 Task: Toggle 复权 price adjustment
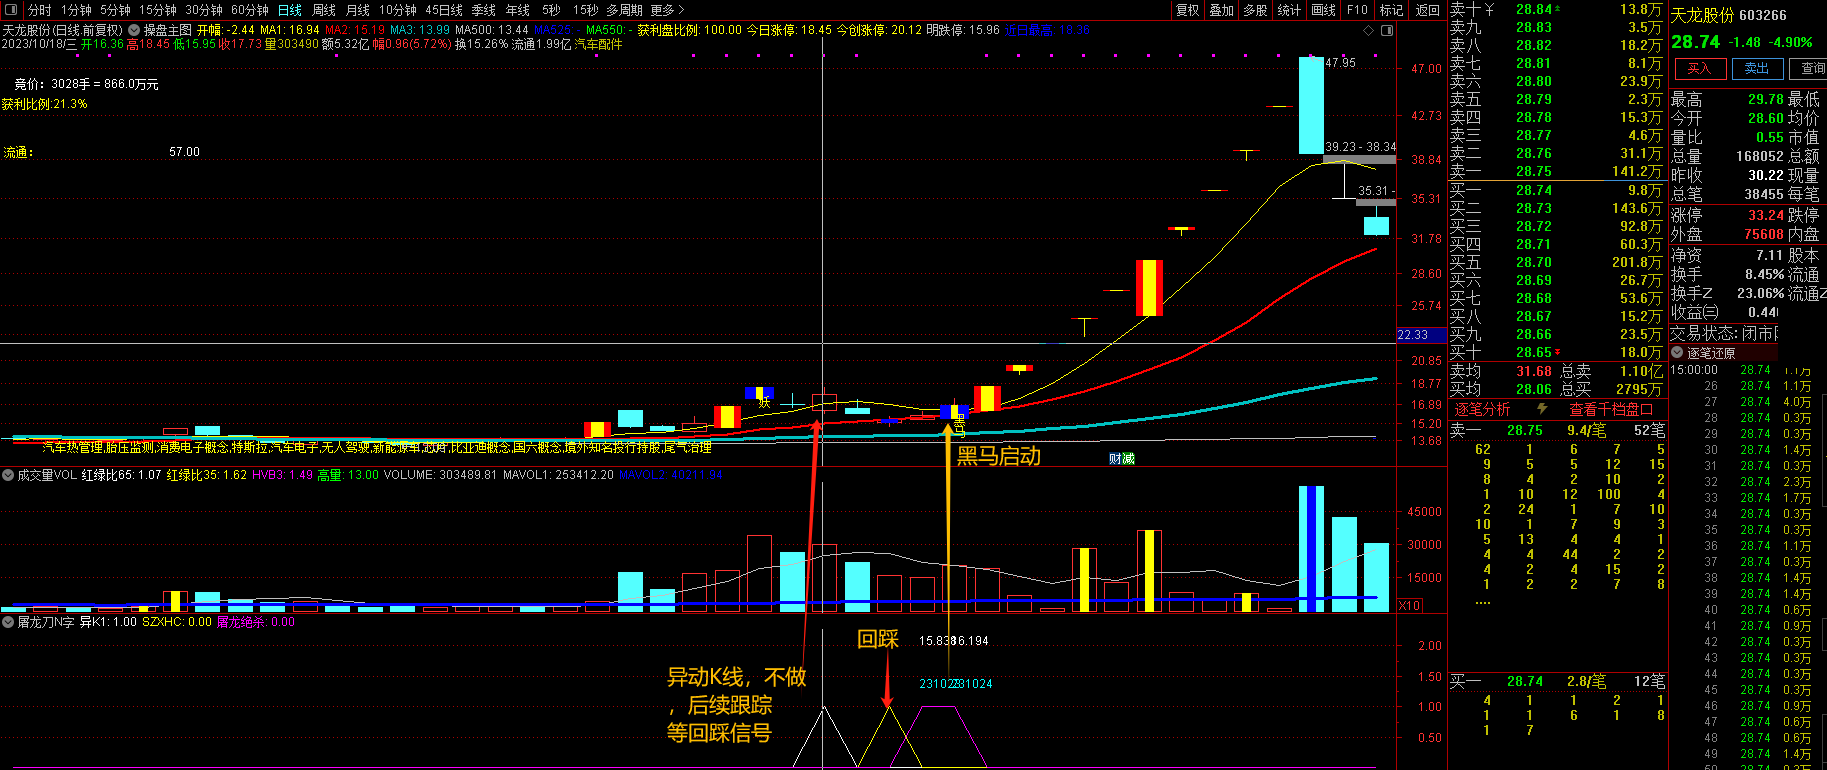click(x=1187, y=10)
